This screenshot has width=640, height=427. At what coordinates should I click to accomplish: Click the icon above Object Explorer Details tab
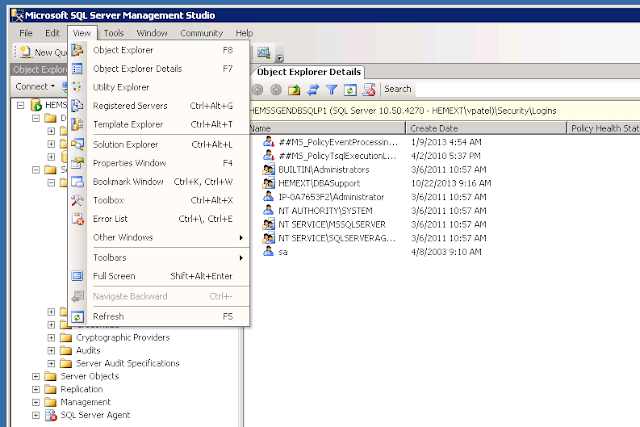(264, 52)
